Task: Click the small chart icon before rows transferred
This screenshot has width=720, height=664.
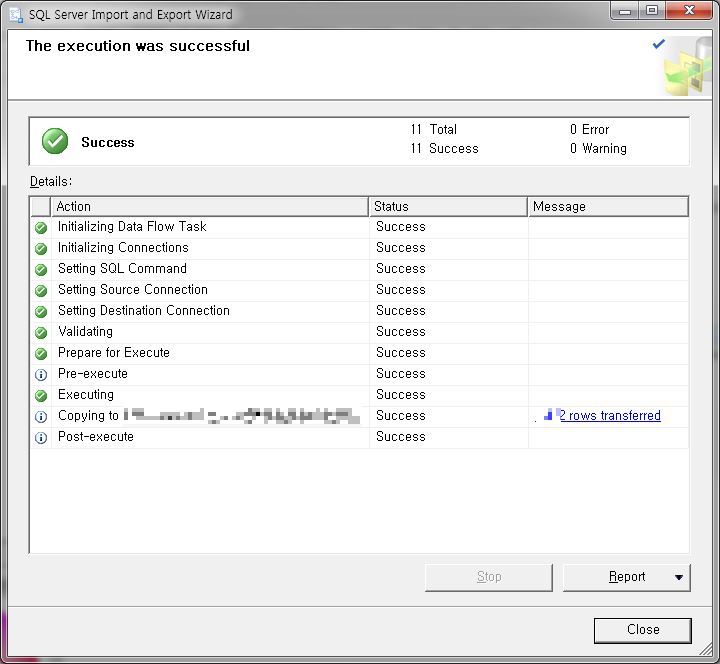Action: (548, 415)
